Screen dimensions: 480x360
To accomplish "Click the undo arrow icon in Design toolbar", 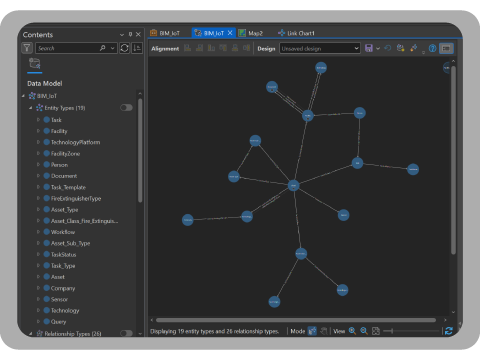I will click(387, 48).
